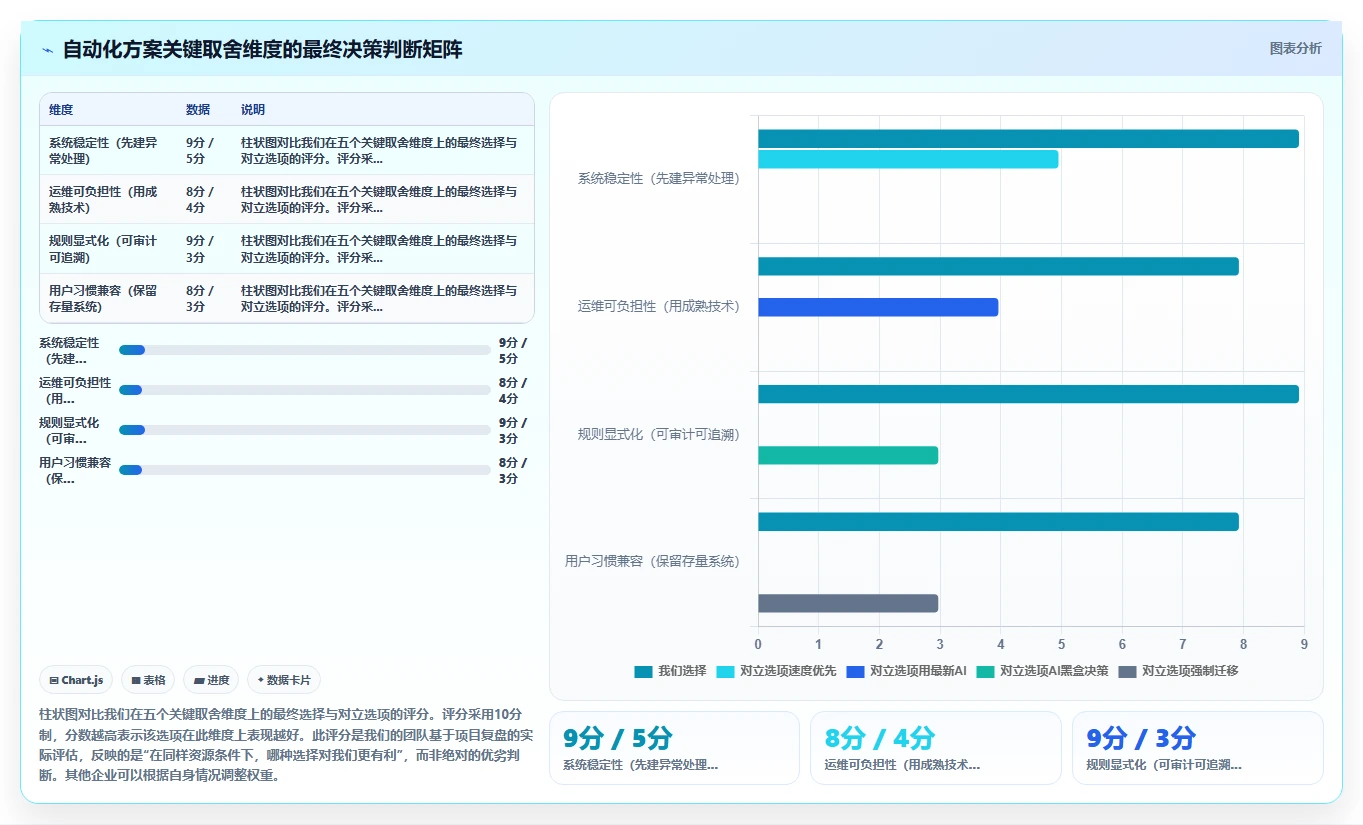Click the y-axis label 运维可负担性（用成熟技术）

659,306
